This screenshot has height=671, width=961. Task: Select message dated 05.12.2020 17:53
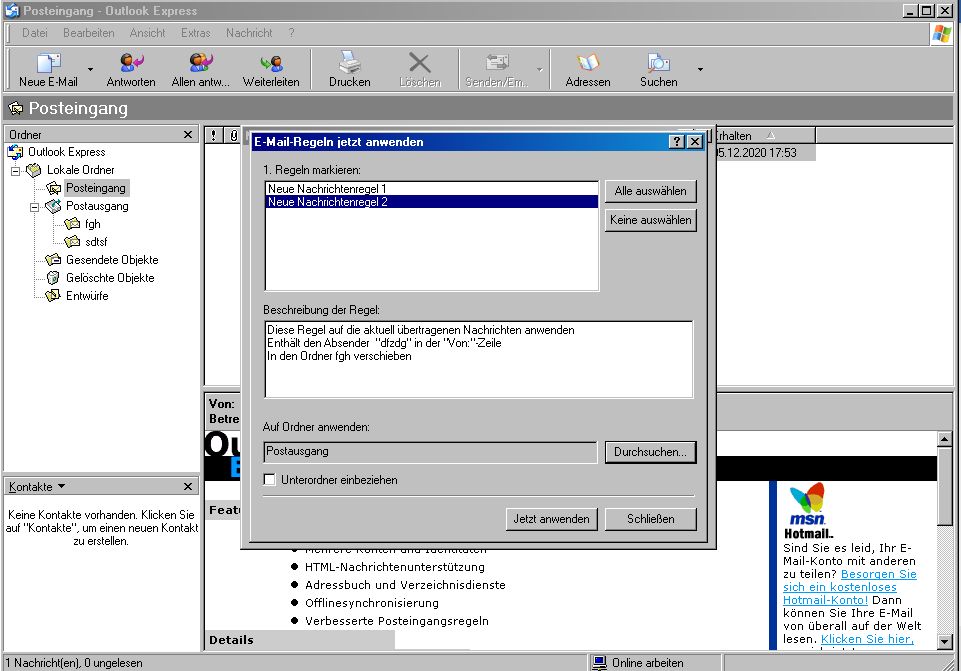tap(765, 153)
